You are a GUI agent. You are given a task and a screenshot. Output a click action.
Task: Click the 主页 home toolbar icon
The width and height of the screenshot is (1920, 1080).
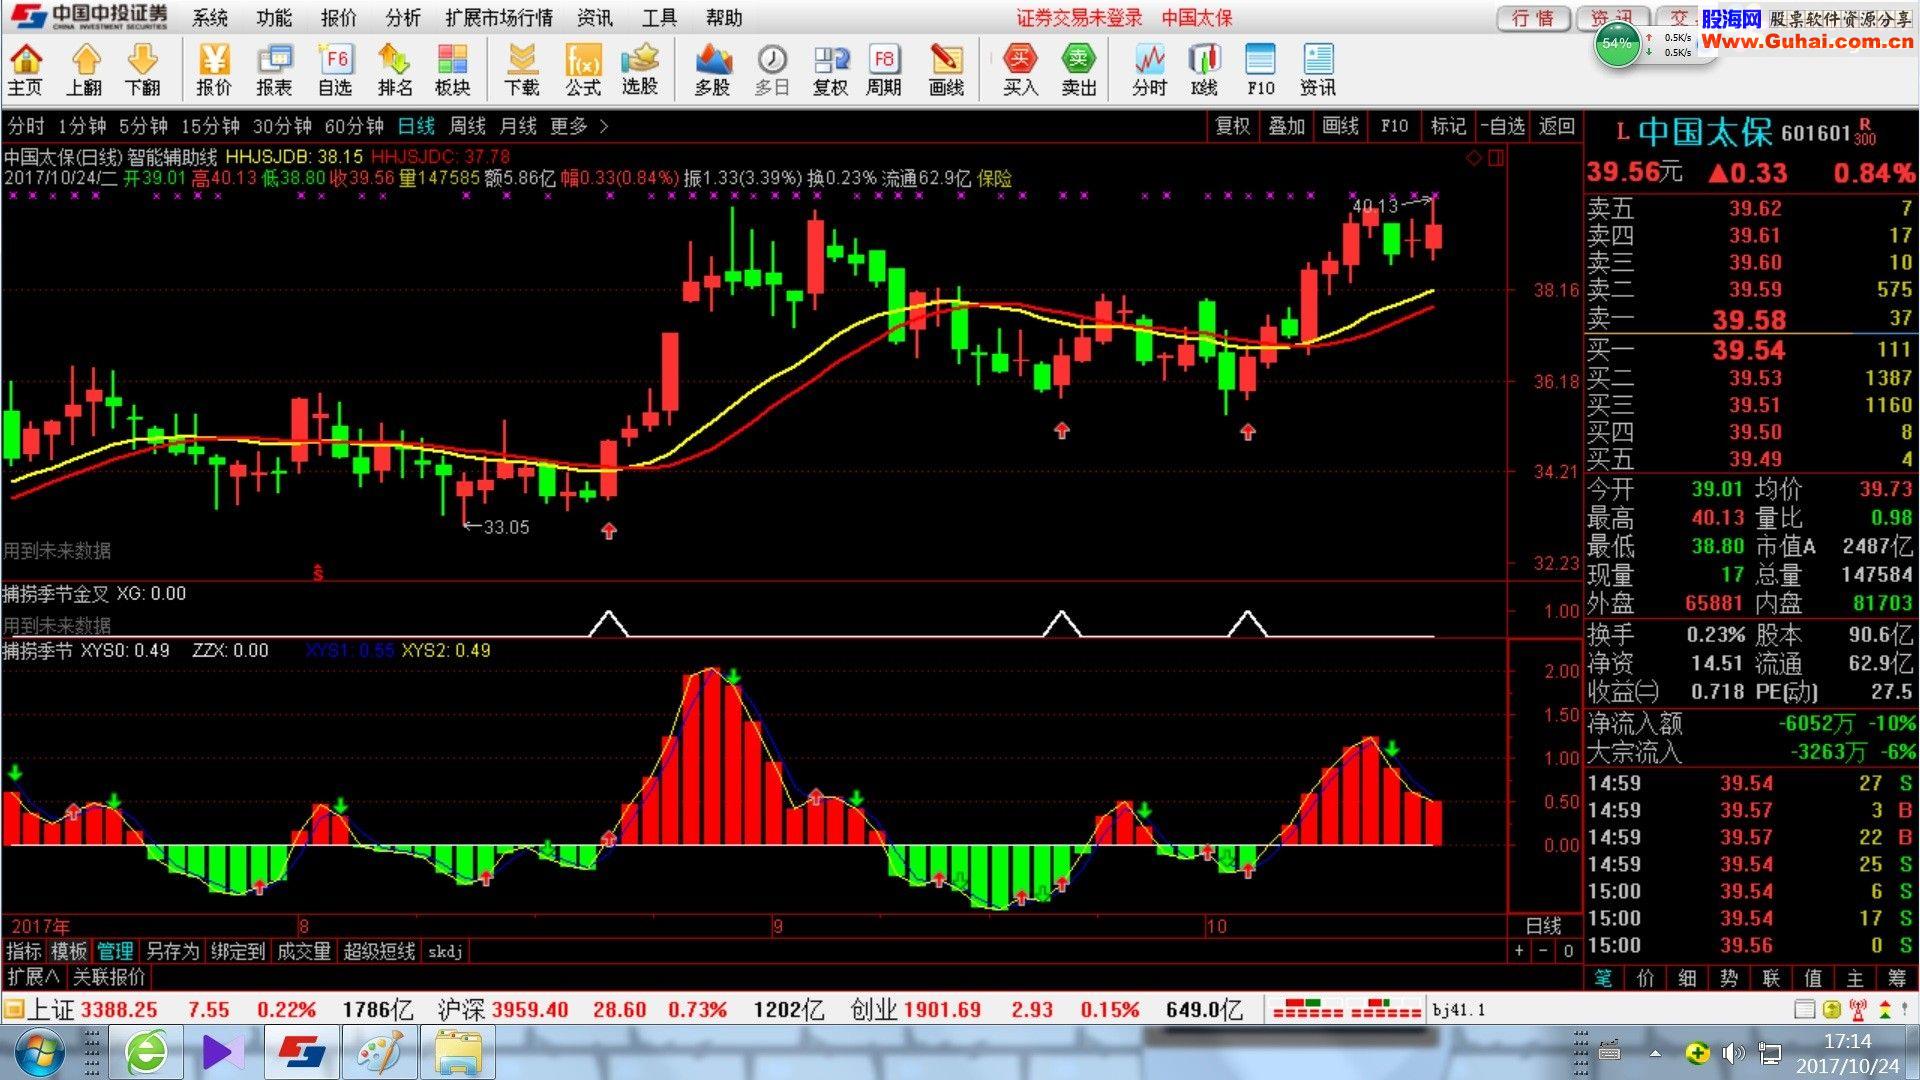(25, 70)
